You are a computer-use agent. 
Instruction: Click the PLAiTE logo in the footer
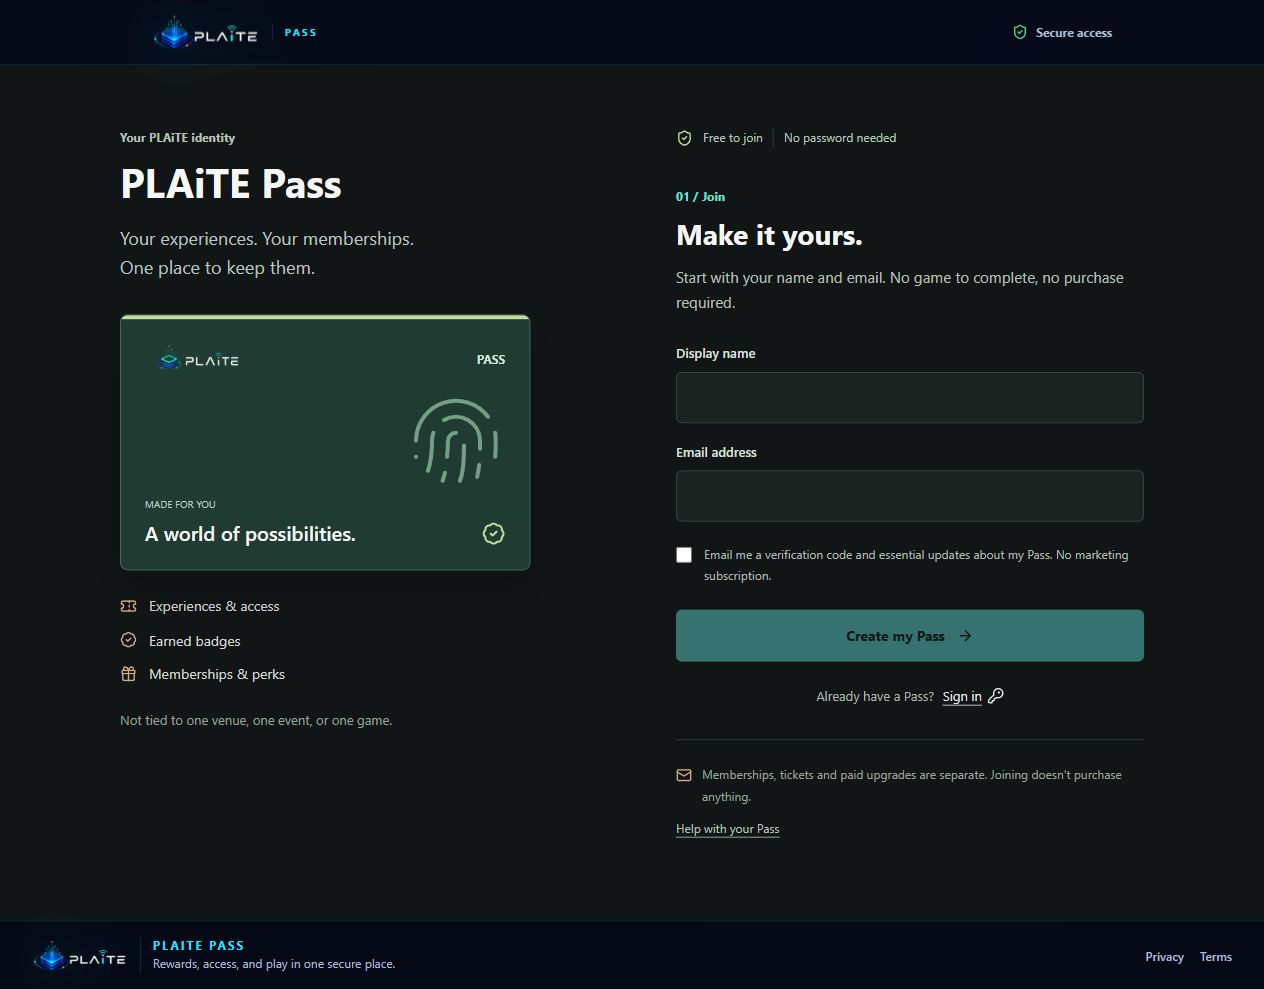[x=80, y=957]
